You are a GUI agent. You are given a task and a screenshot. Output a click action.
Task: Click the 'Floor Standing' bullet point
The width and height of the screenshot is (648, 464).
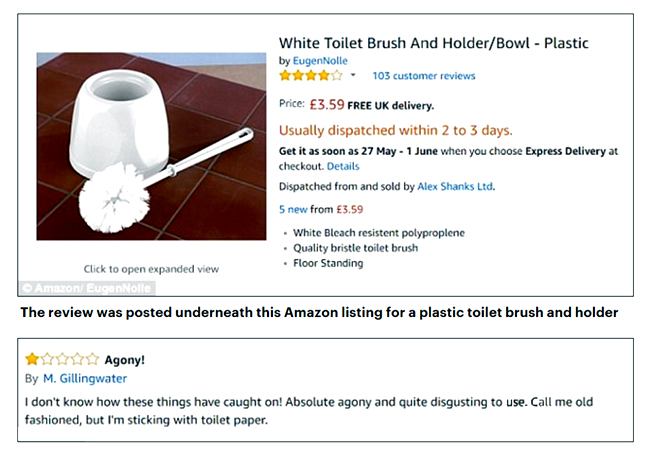coord(328,263)
